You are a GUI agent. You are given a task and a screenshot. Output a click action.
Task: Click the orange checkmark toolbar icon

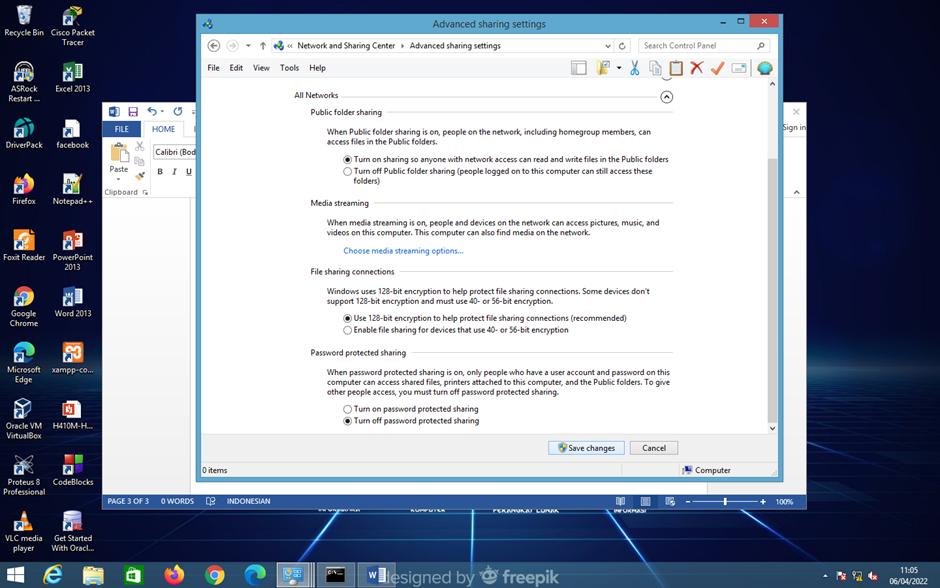point(718,68)
